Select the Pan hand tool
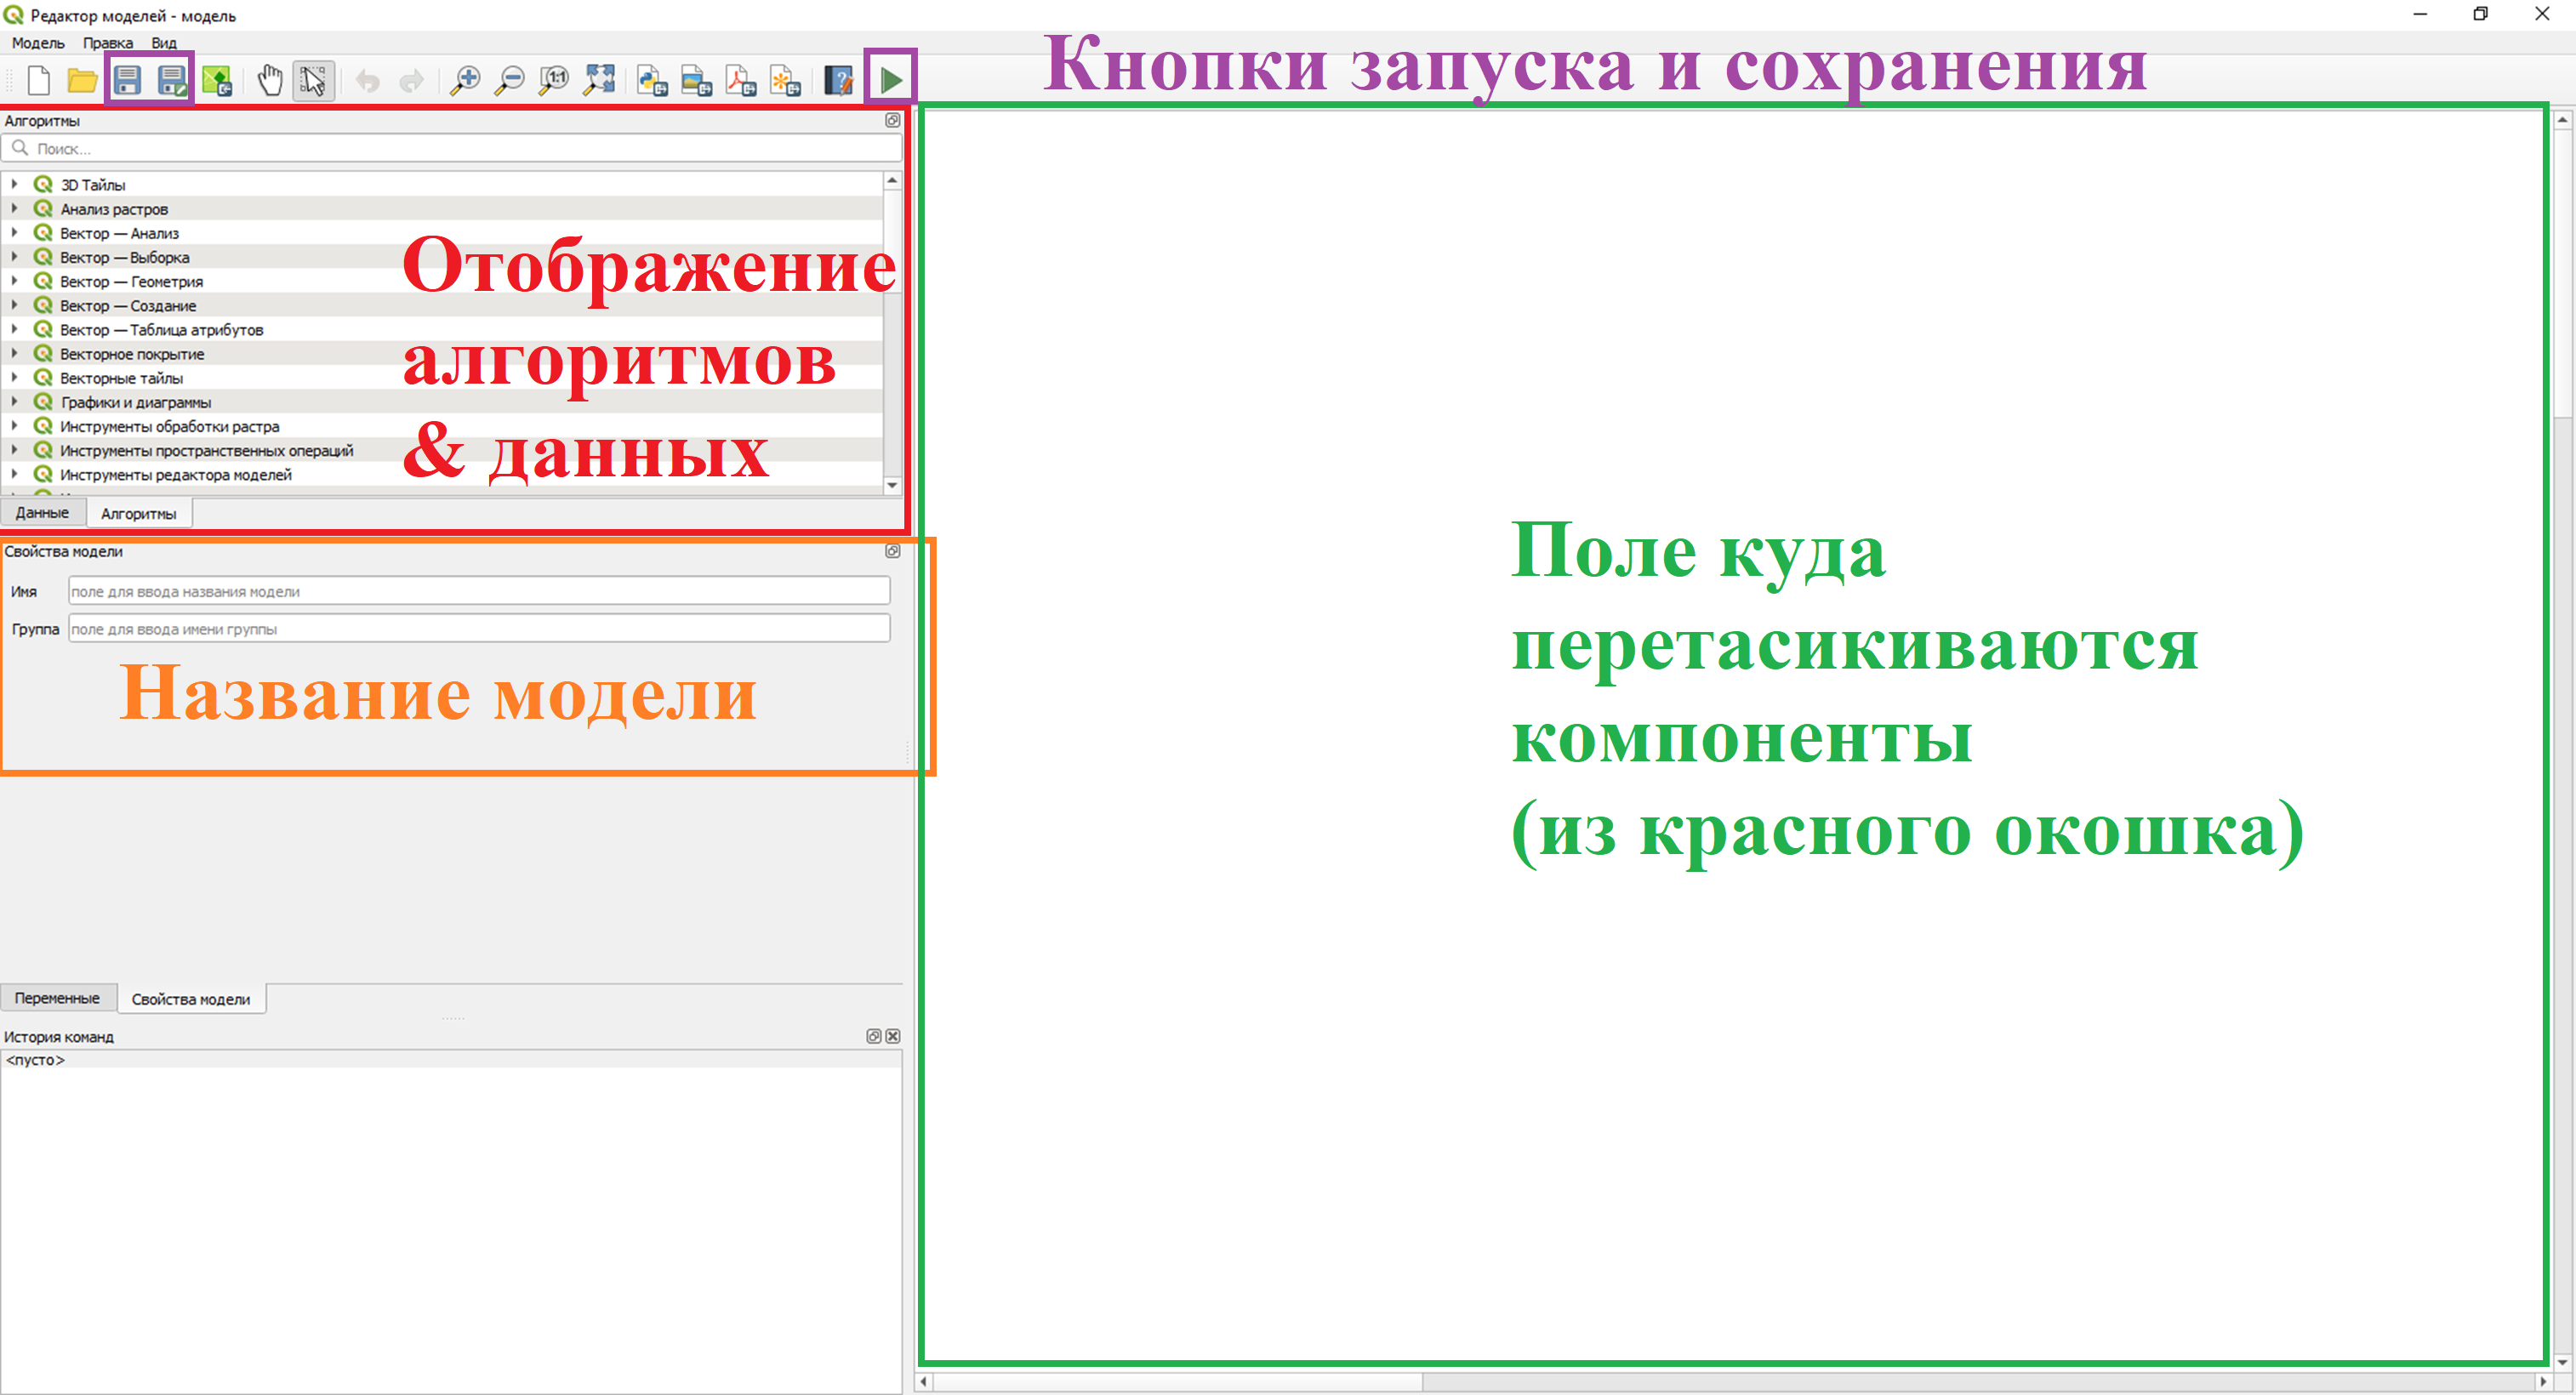The image size is (2576, 1395). (x=269, y=80)
